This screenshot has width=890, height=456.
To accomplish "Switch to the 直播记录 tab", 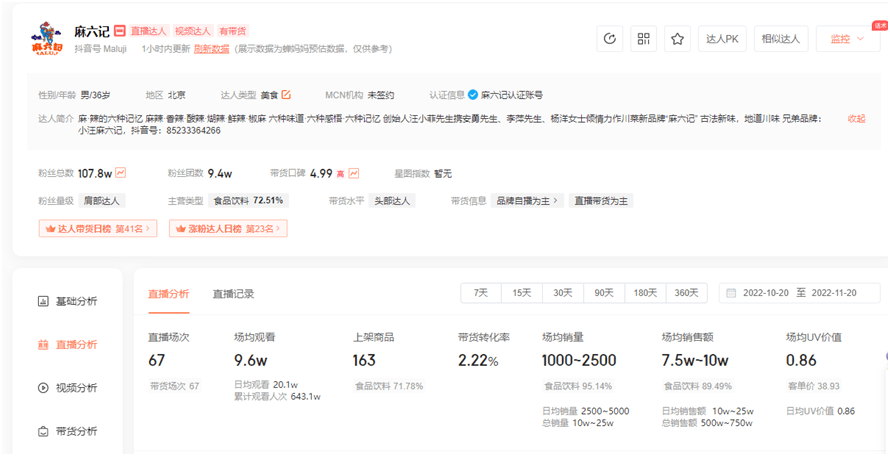I will coord(233,294).
